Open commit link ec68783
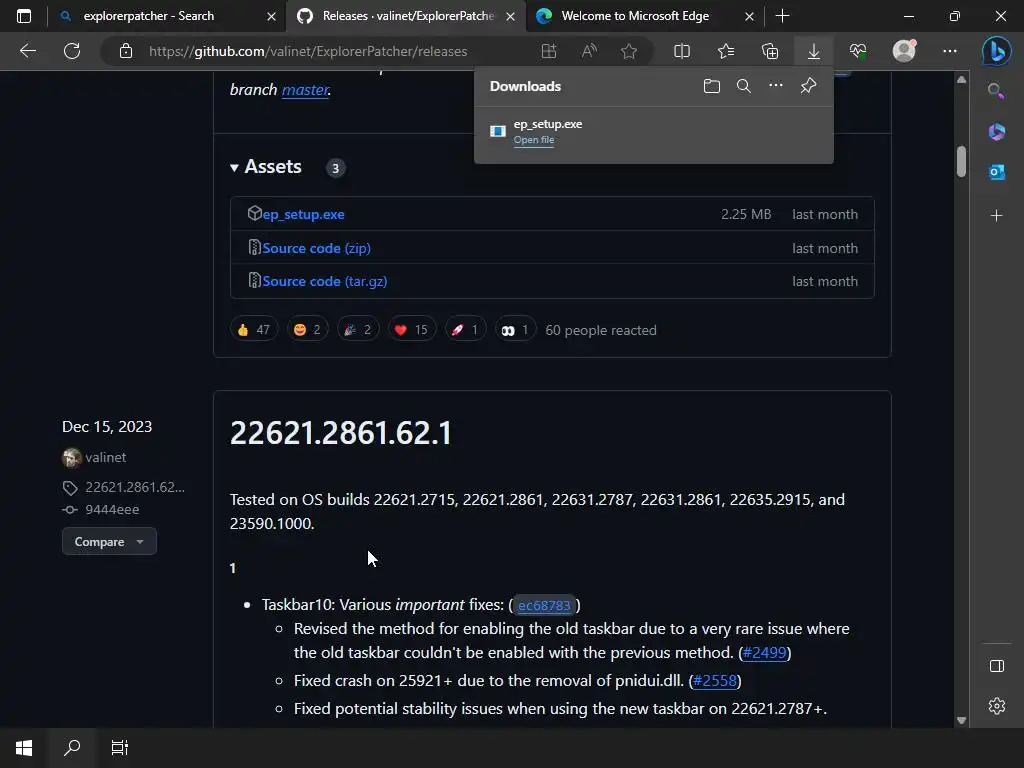The width and height of the screenshot is (1024, 768). tap(544, 605)
